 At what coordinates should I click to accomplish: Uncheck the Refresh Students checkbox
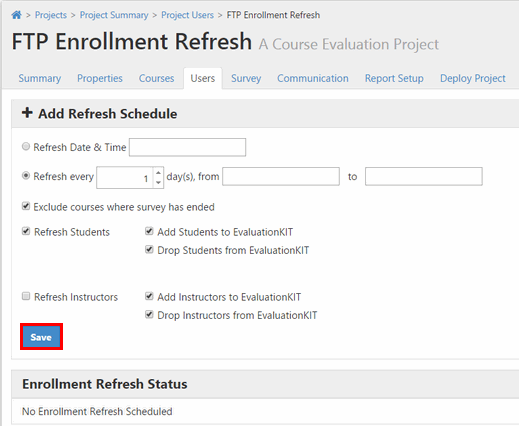(x=26, y=231)
